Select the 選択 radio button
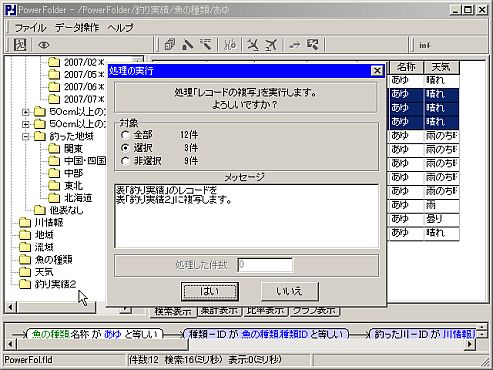The height and width of the screenshot is (370, 493). click(x=125, y=148)
